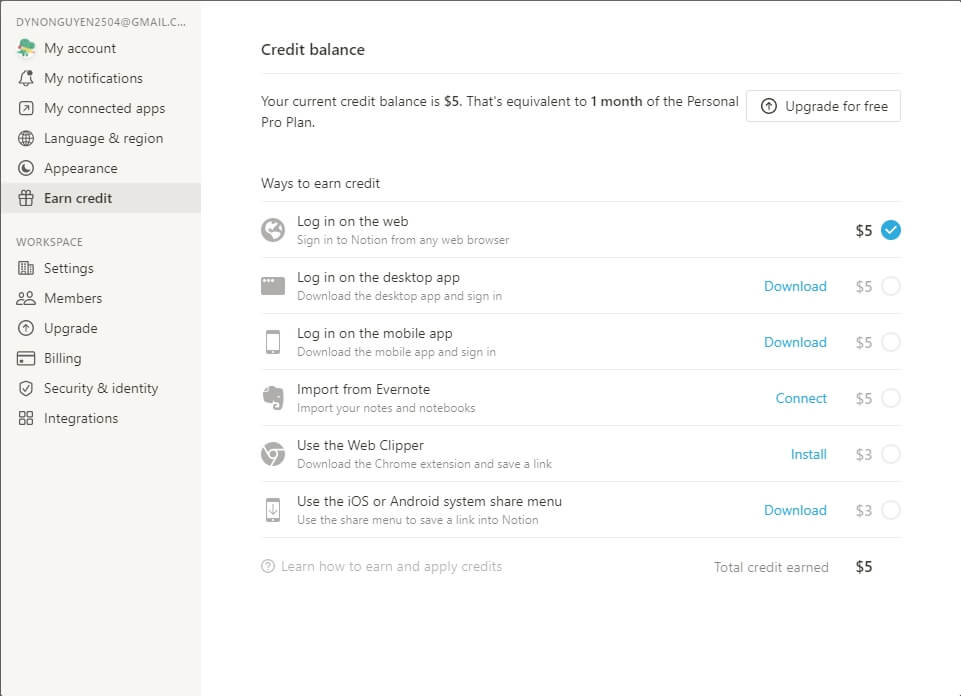Screen dimensions: 961x696
Task: Go to the Upgrade section in sidebar
Action: click(101, 328)
